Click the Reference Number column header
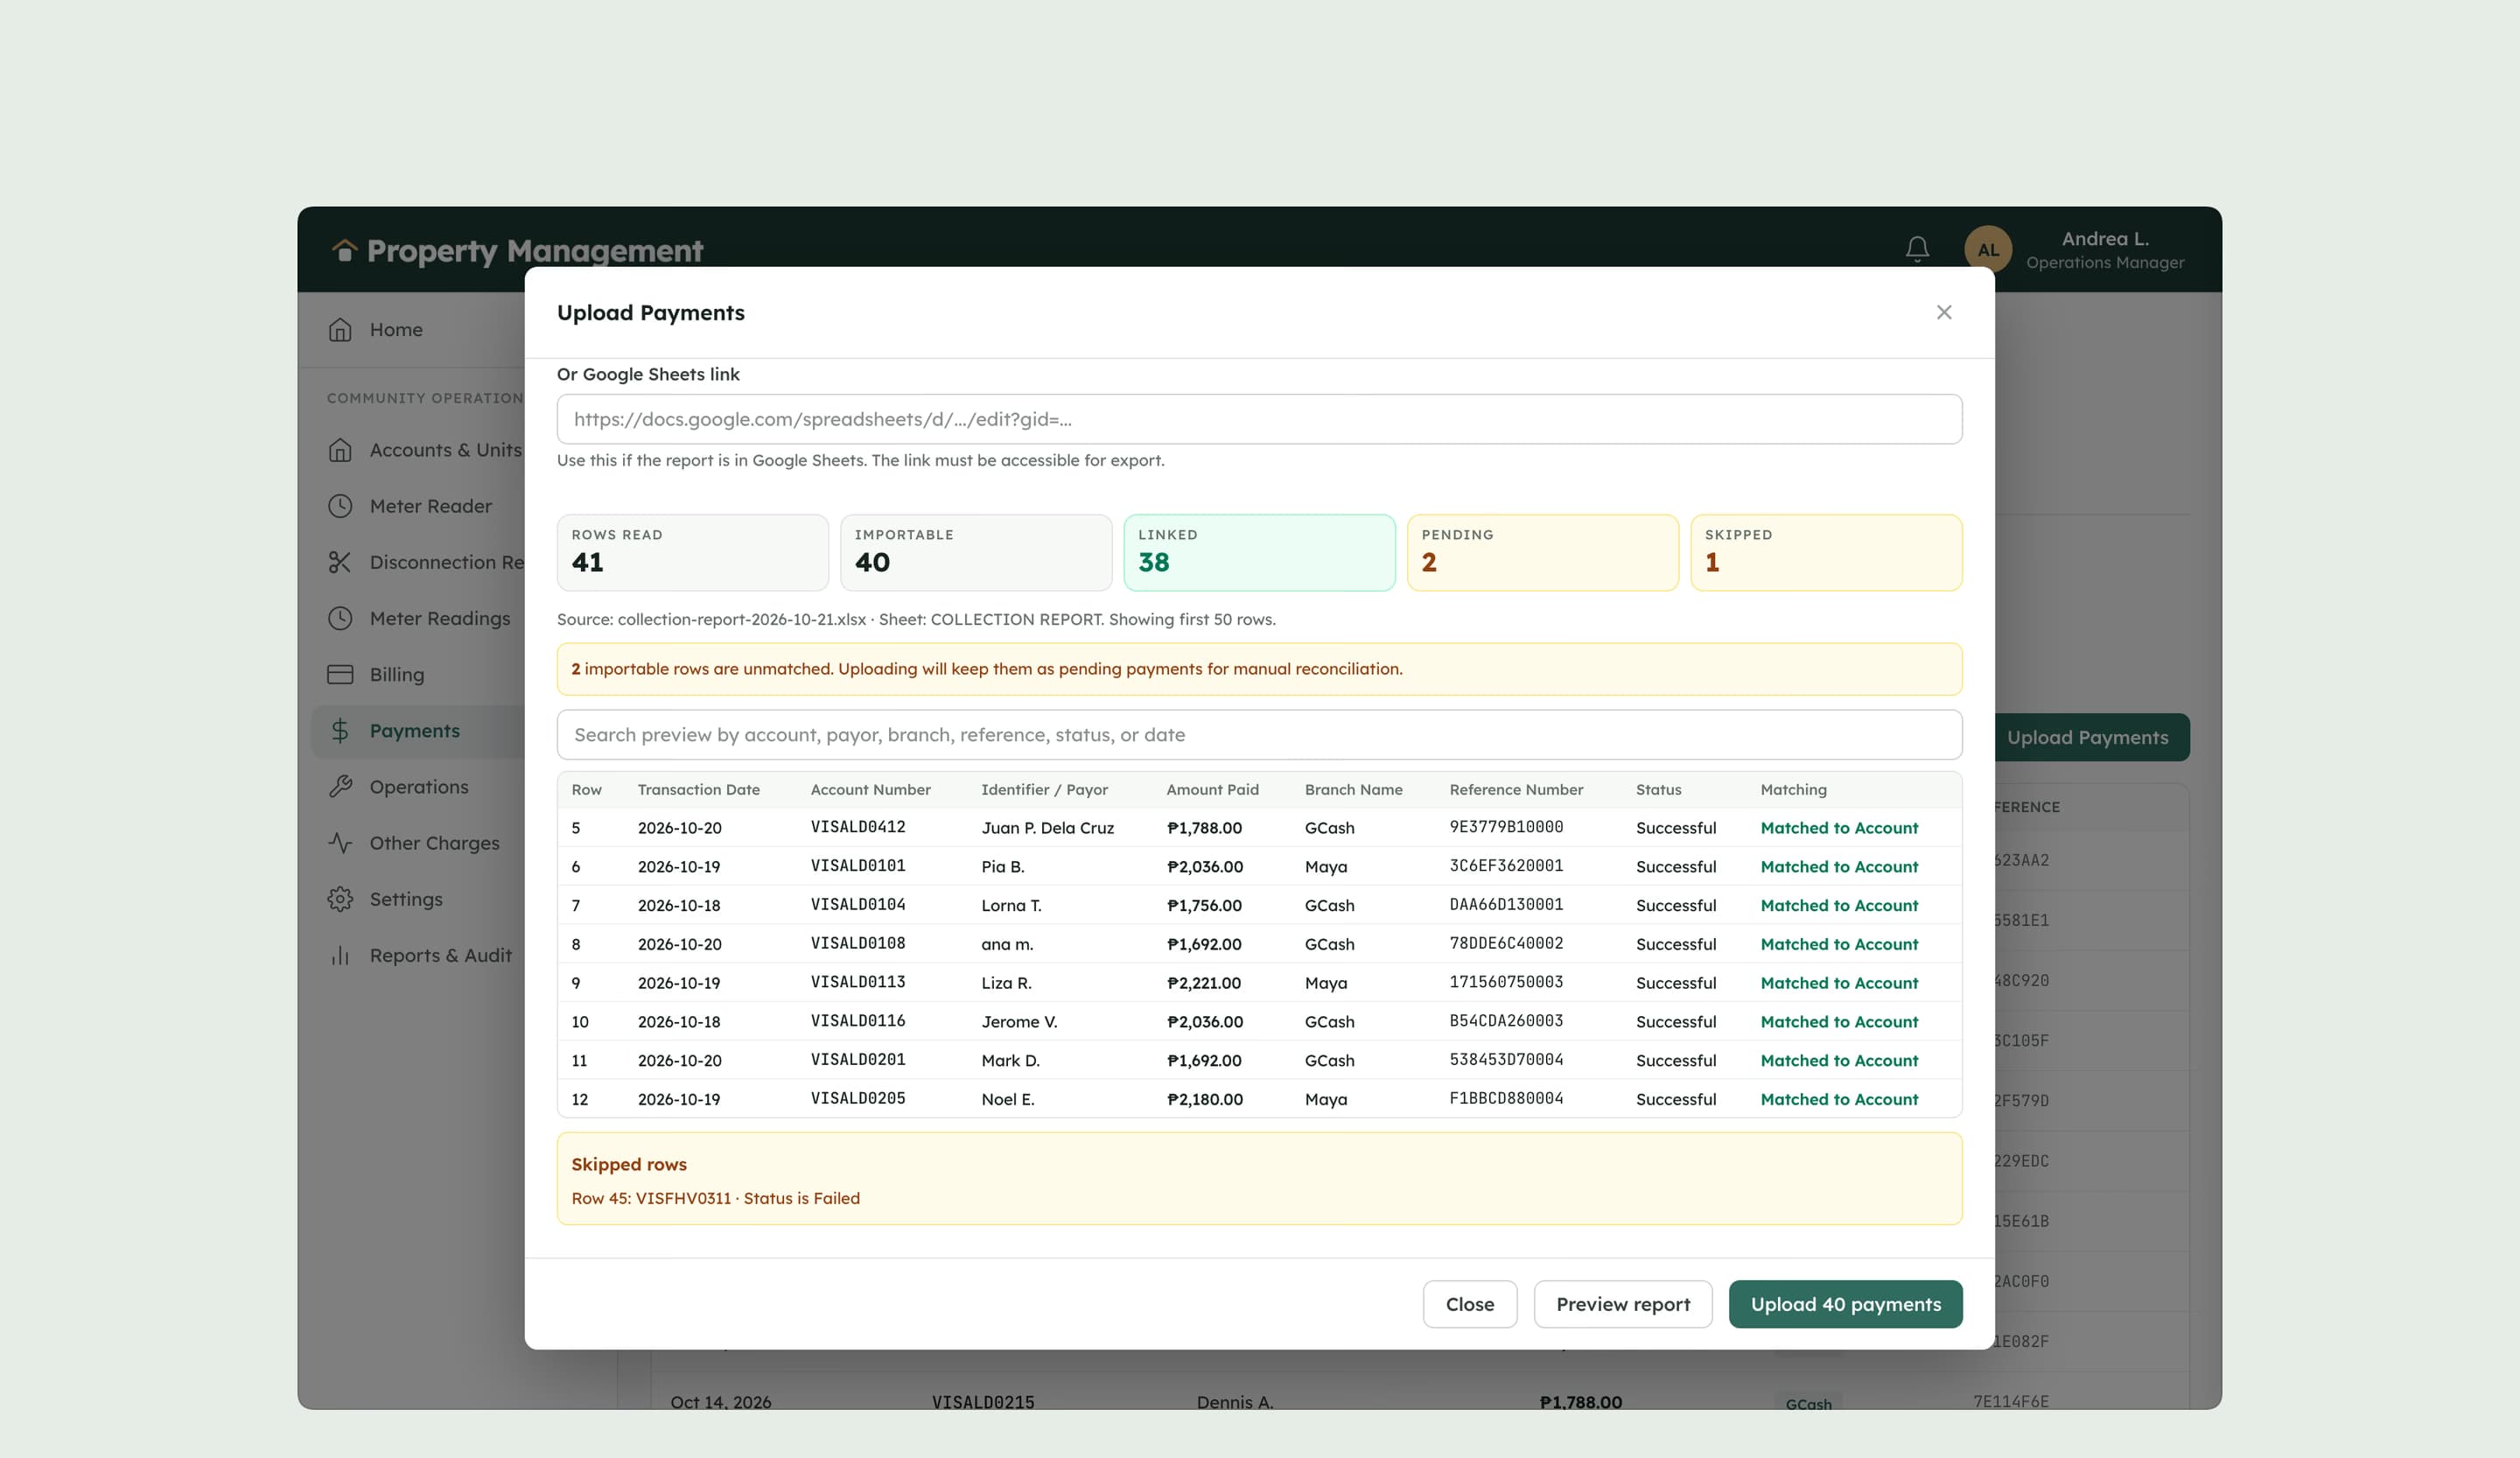The image size is (2520, 1458). point(1516,789)
